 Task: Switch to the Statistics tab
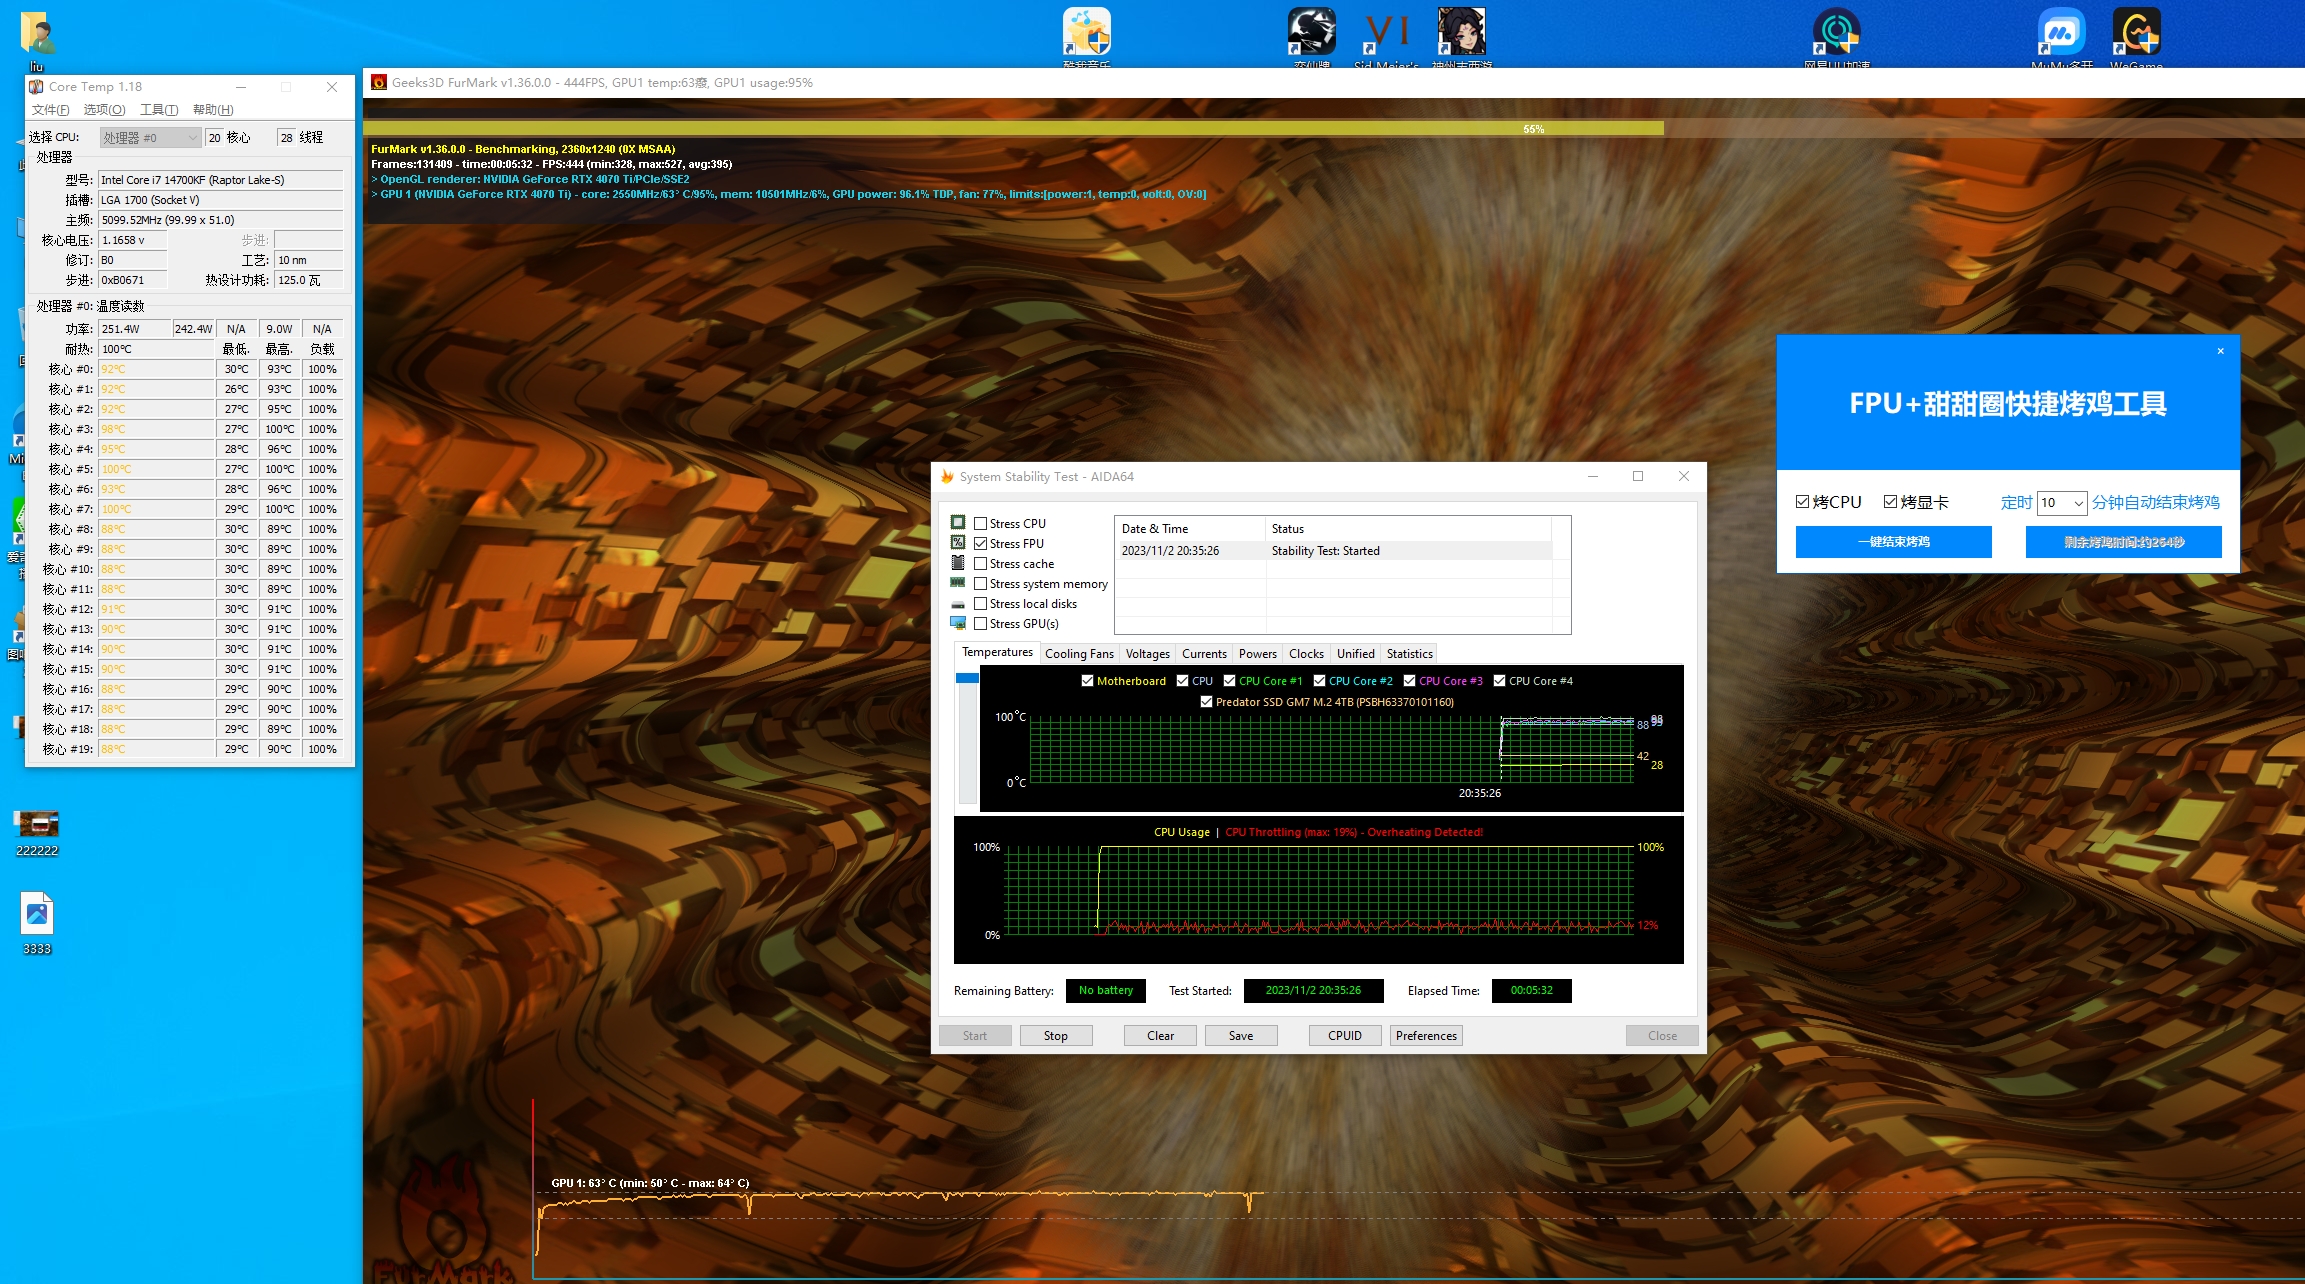(x=1409, y=653)
